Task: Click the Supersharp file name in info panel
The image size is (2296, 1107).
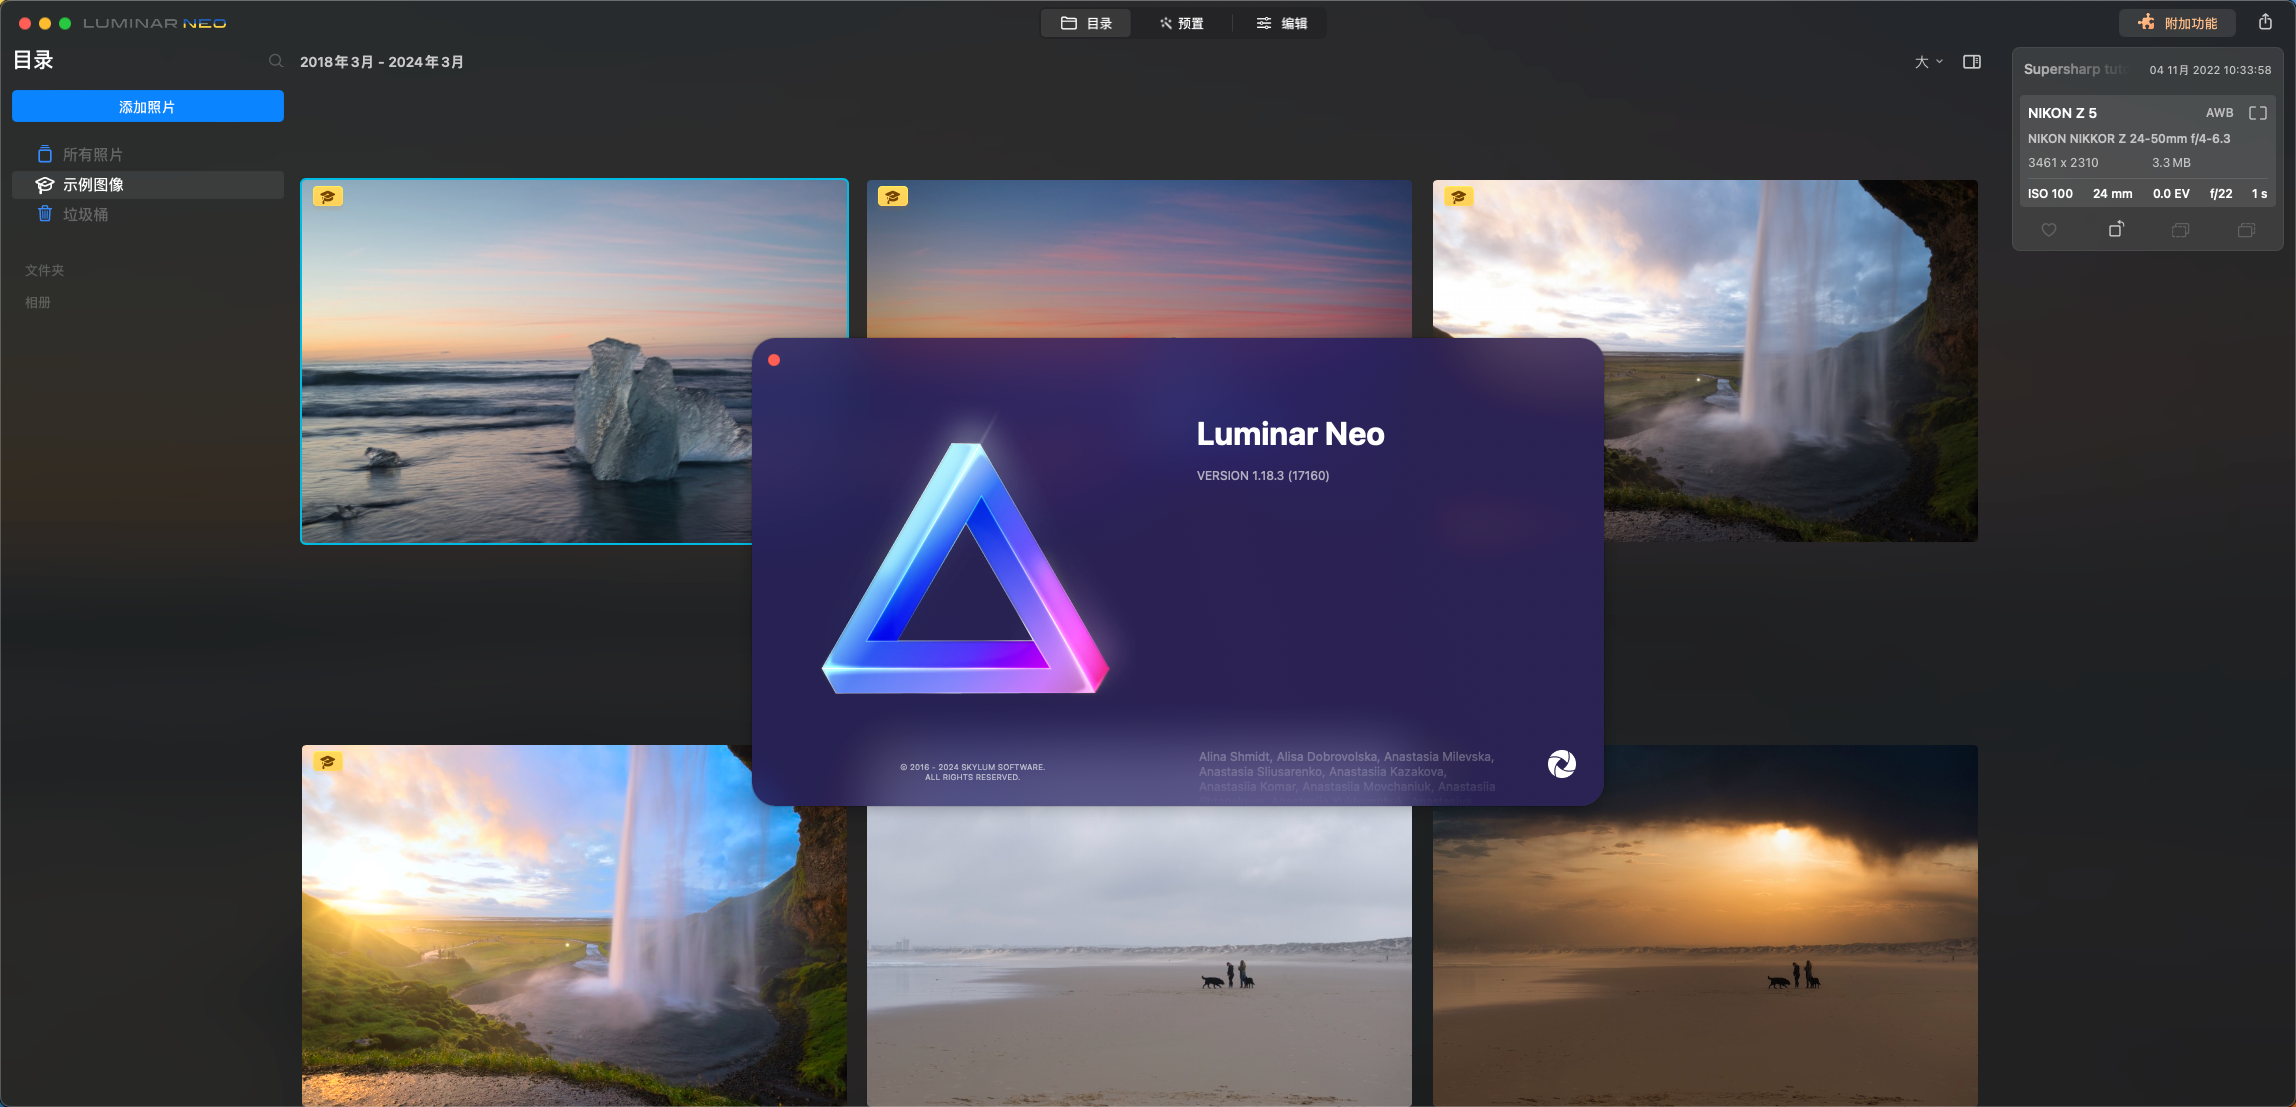Action: click(2075, 69)
